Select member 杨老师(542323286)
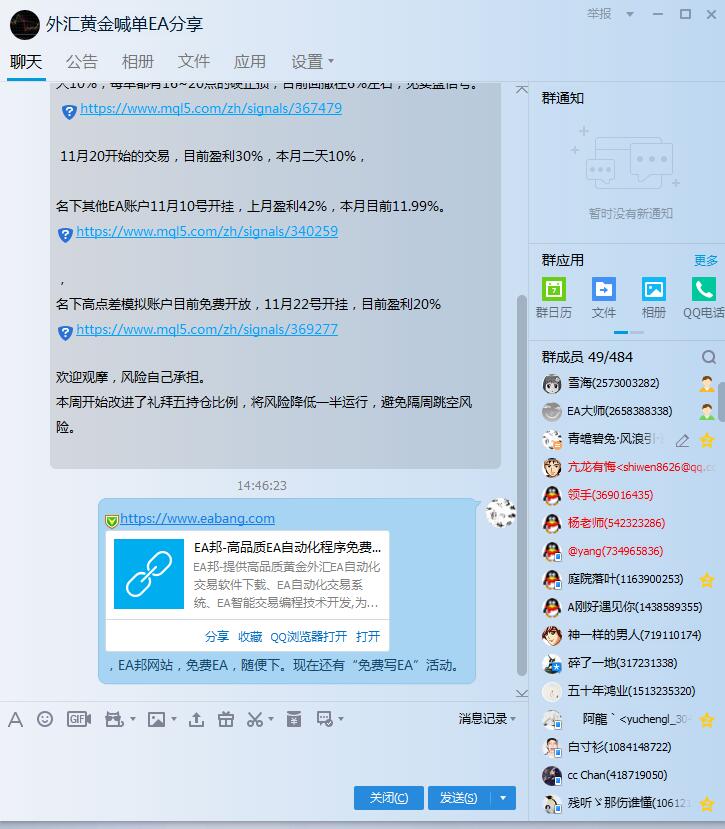 point(627,523)
